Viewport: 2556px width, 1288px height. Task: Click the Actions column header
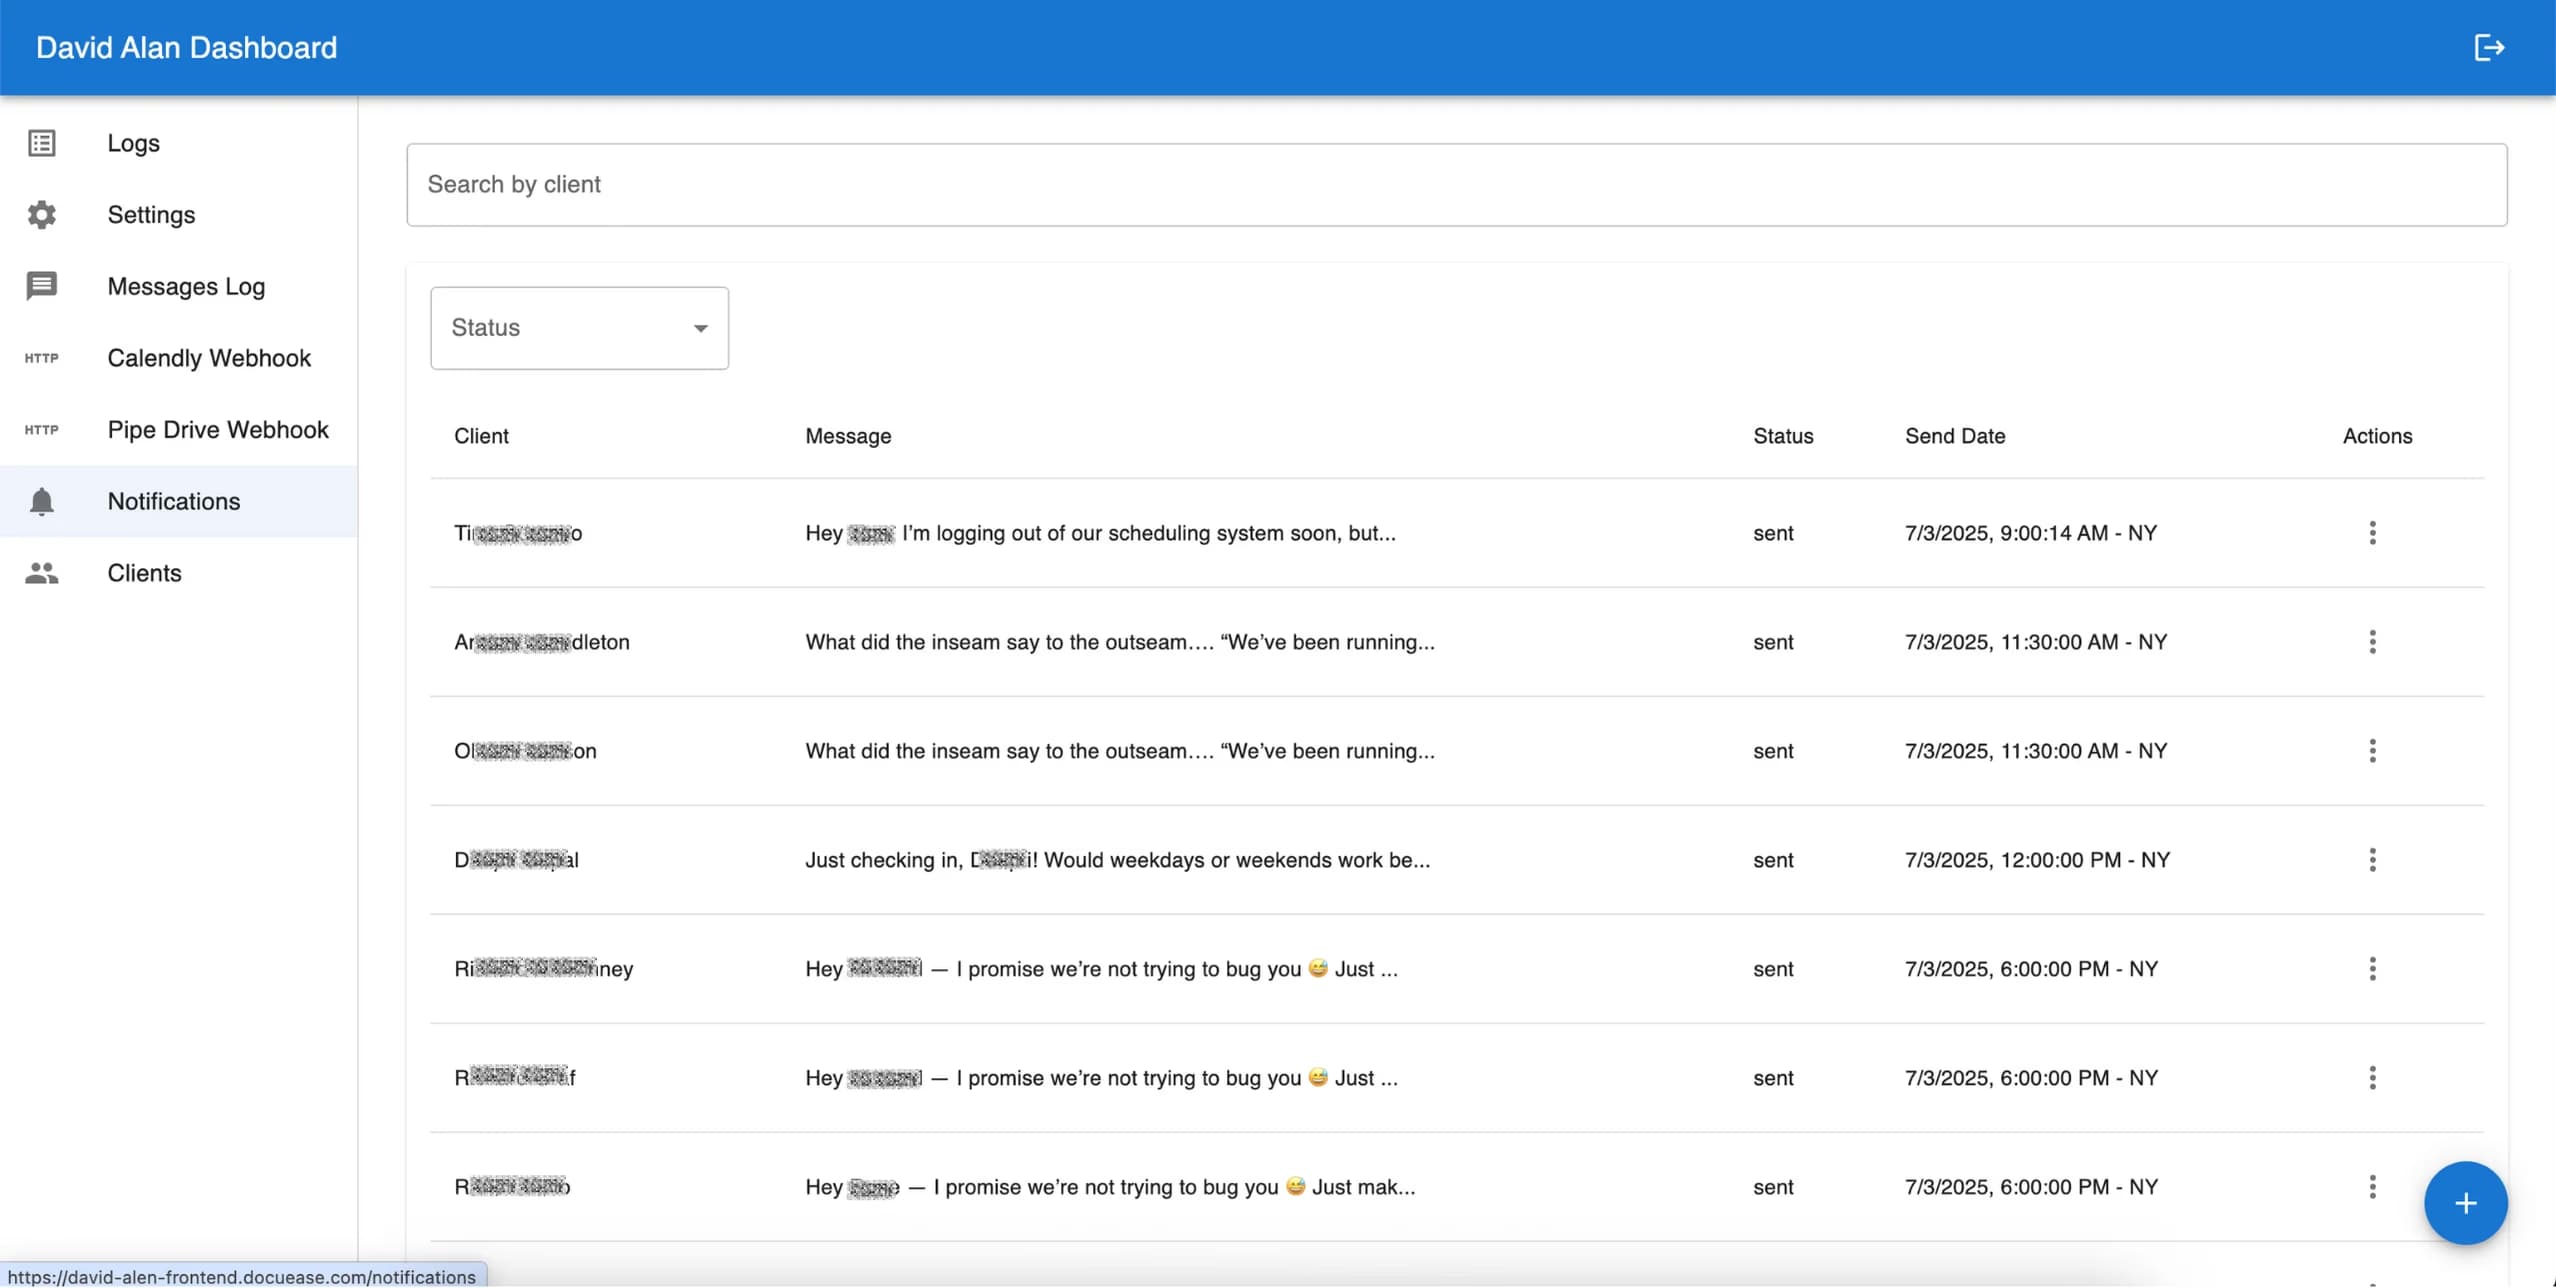tap(2377, 436)
